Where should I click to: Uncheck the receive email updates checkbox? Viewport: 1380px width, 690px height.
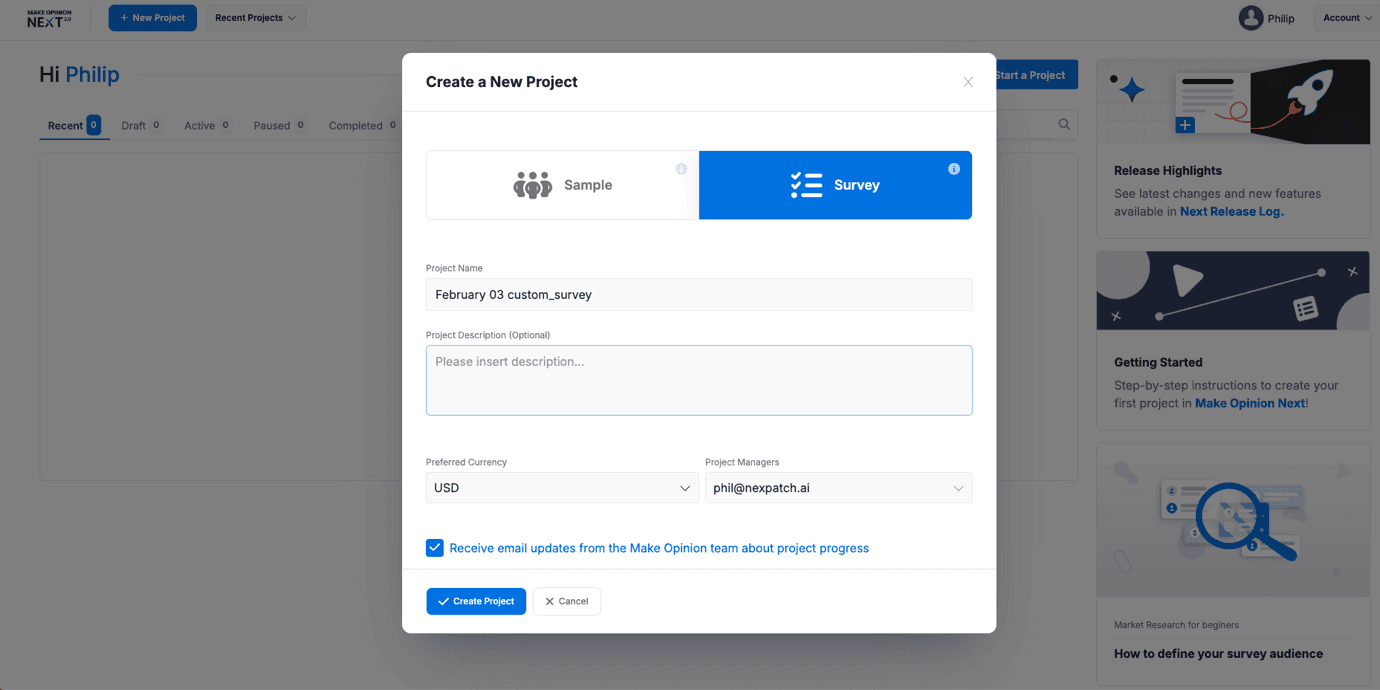pos(435,548)
